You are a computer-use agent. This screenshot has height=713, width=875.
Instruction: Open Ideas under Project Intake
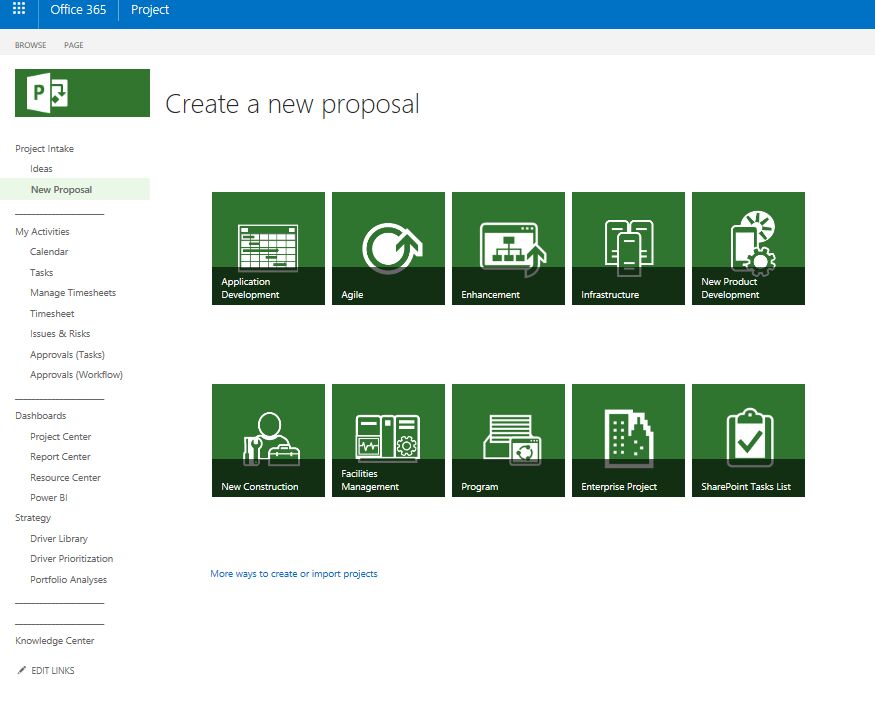click(x=41, y=169)
